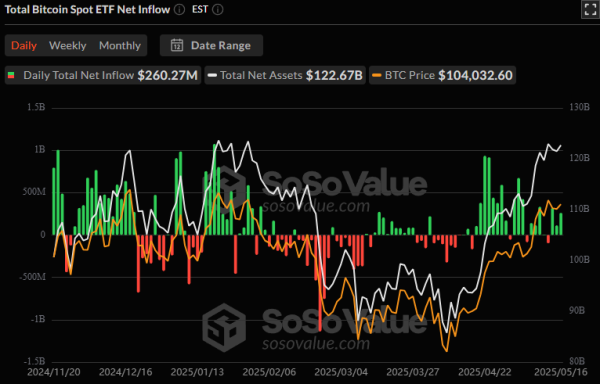Click the EST timezone label
600x384 pixels.
(200, 9)
